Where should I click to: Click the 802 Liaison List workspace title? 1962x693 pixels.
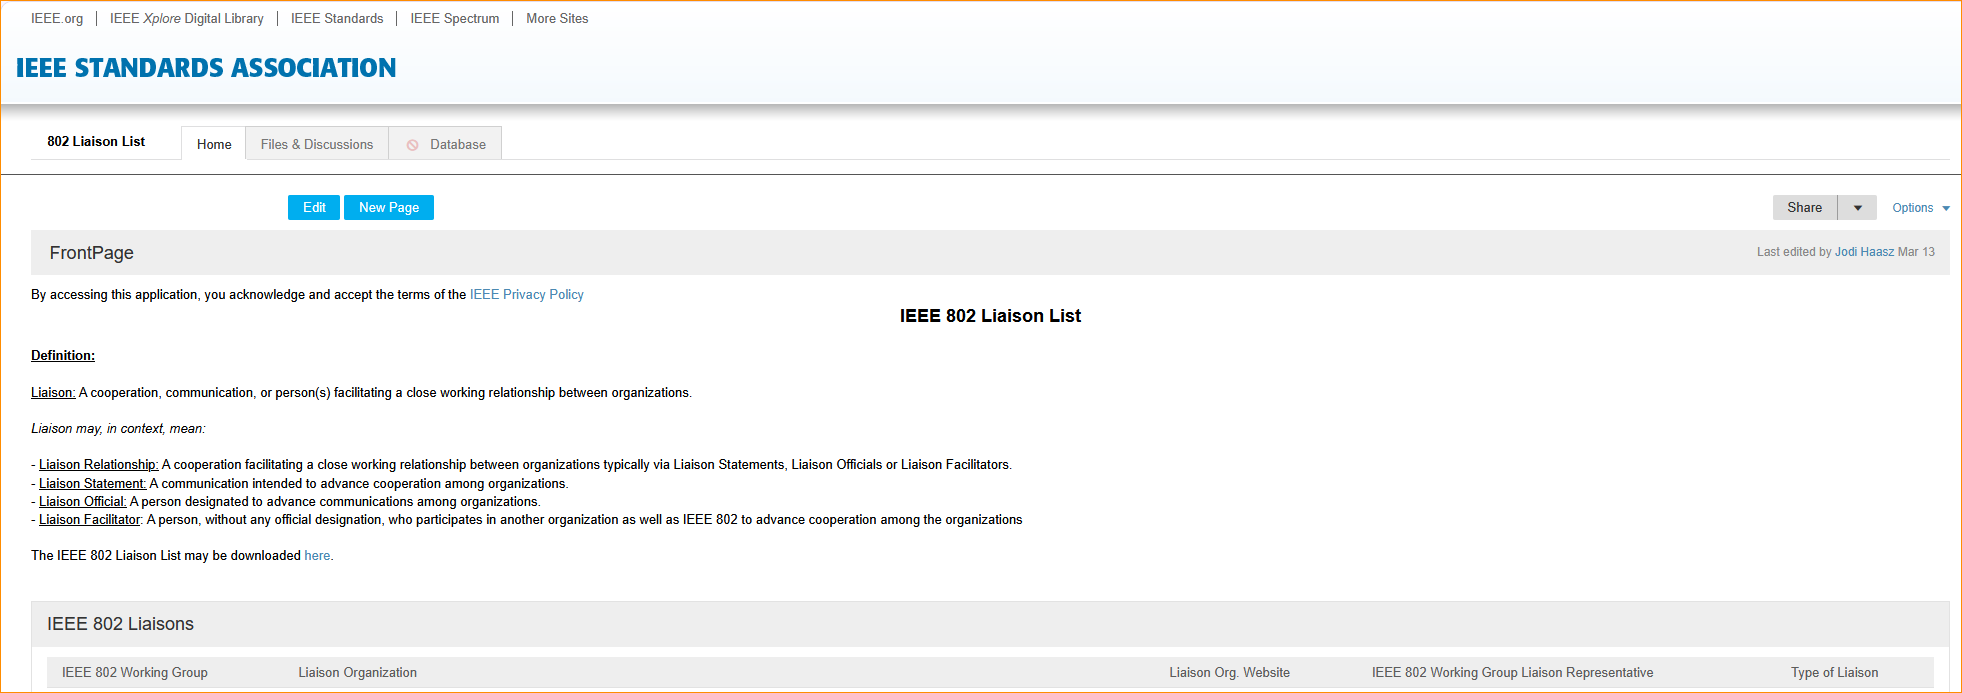point(96,142)
